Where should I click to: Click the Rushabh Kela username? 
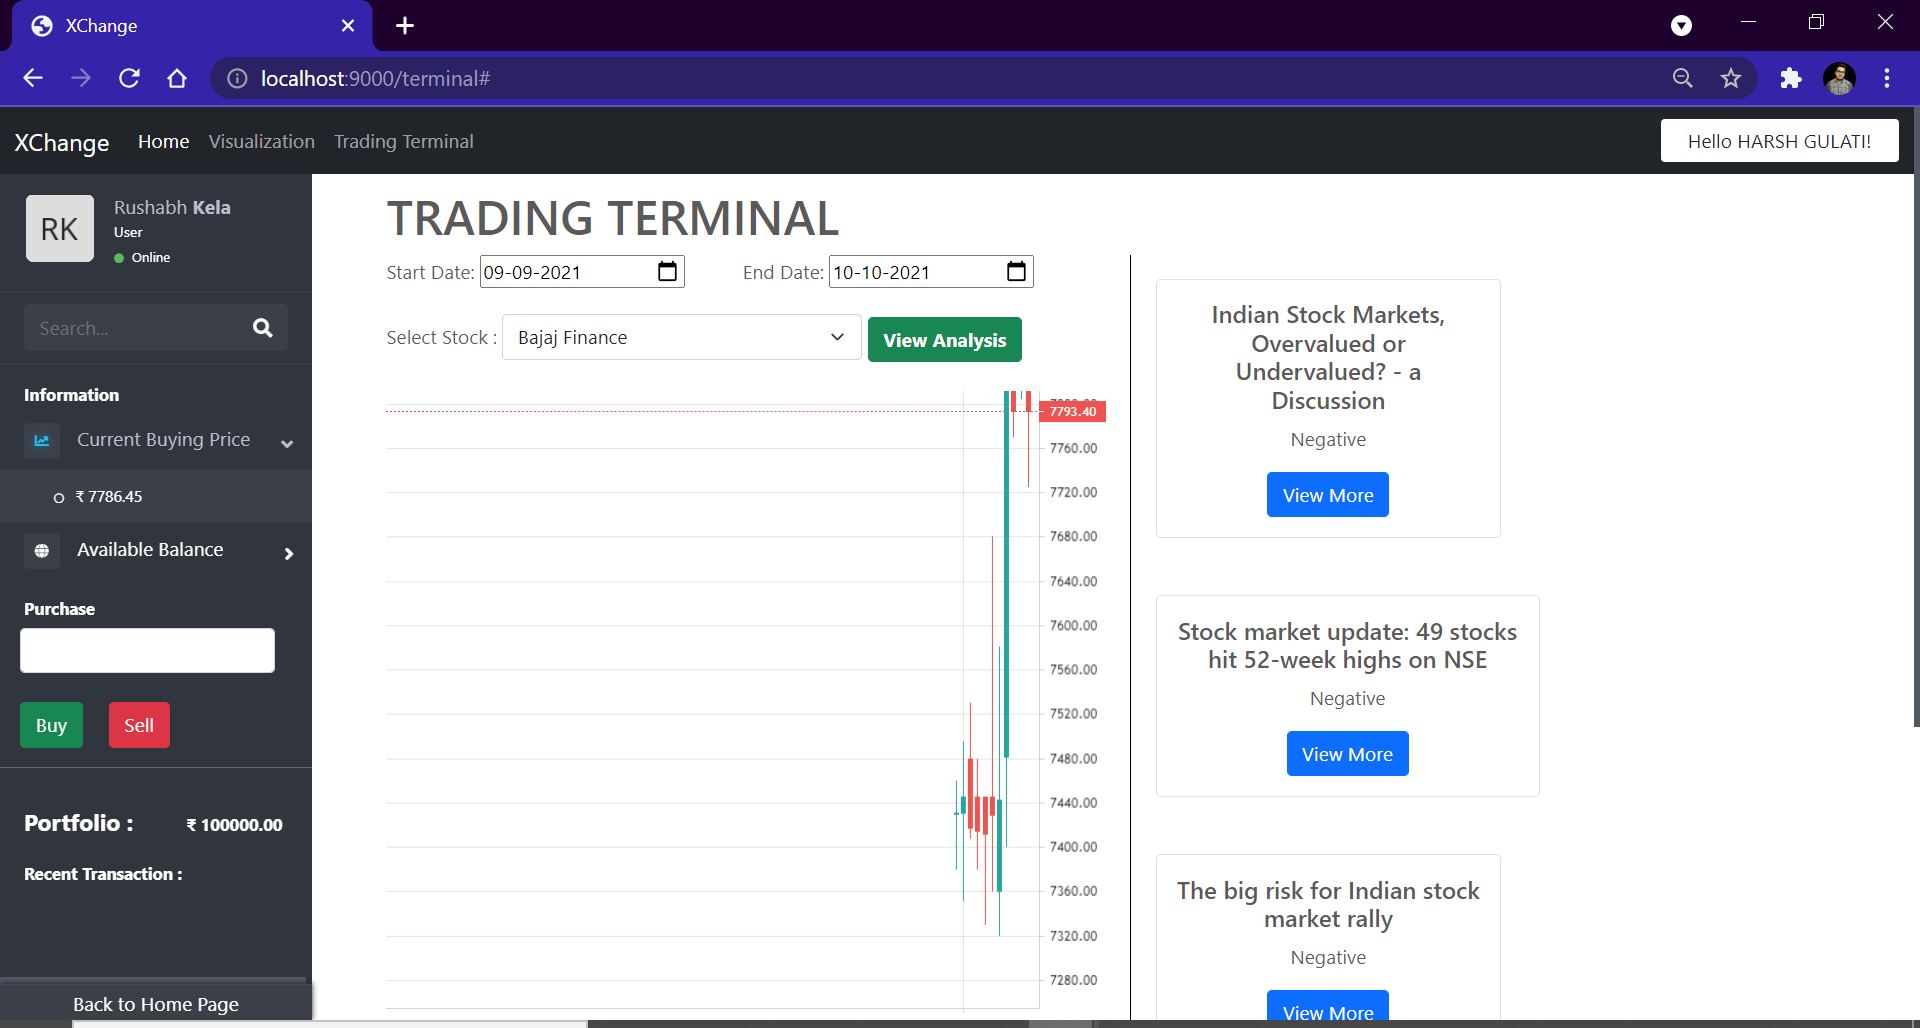[172, 207]
